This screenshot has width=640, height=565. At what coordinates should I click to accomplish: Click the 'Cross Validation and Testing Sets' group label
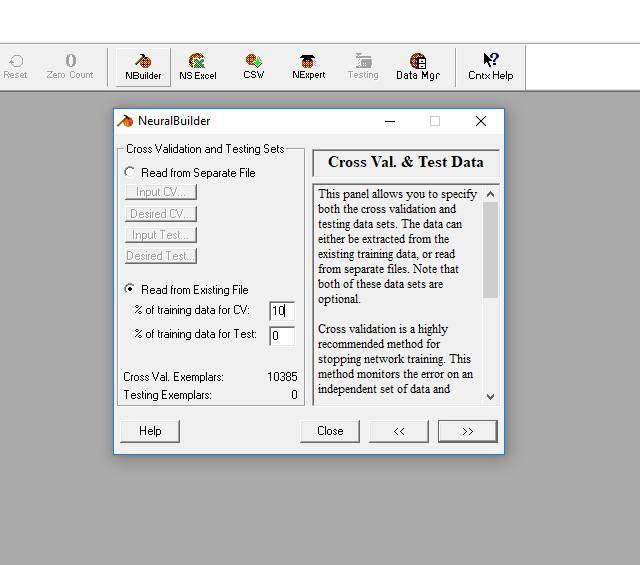(x=205, y=149)
